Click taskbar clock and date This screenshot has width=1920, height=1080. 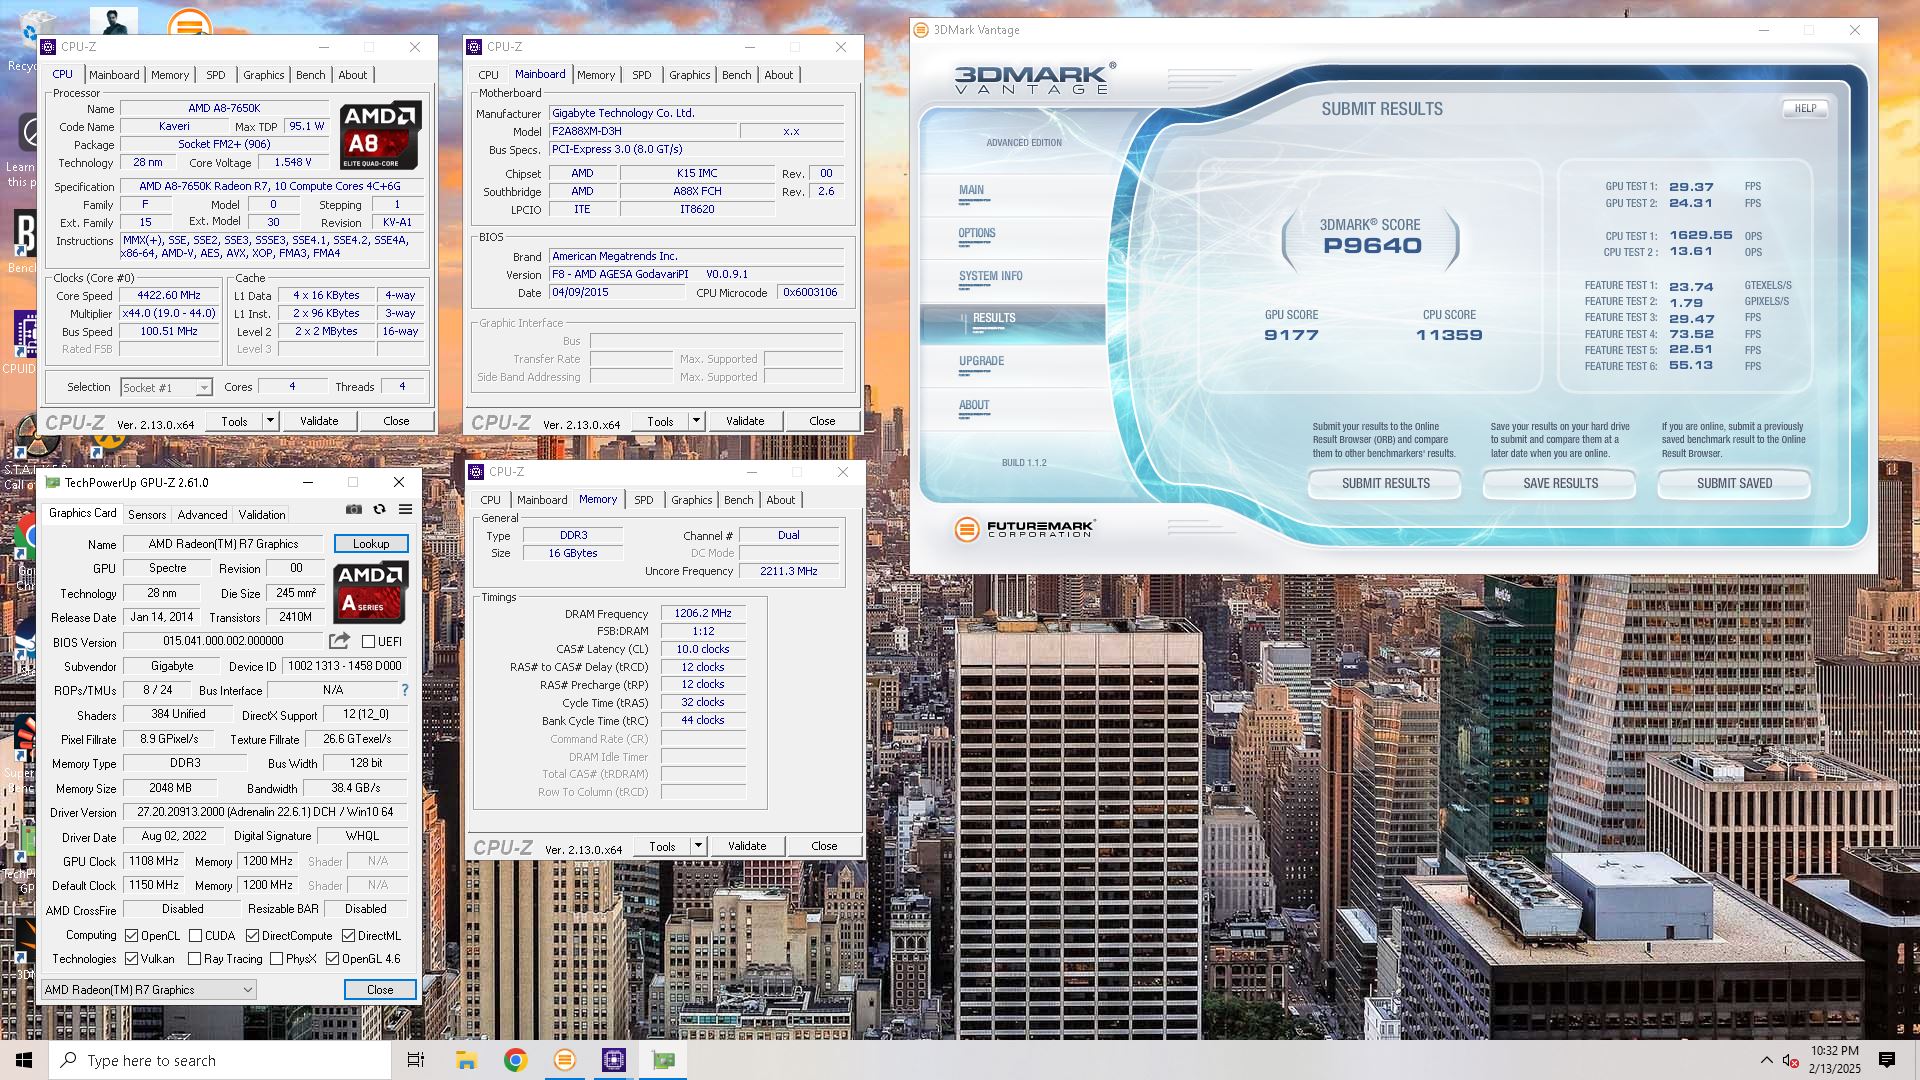1835,1060
